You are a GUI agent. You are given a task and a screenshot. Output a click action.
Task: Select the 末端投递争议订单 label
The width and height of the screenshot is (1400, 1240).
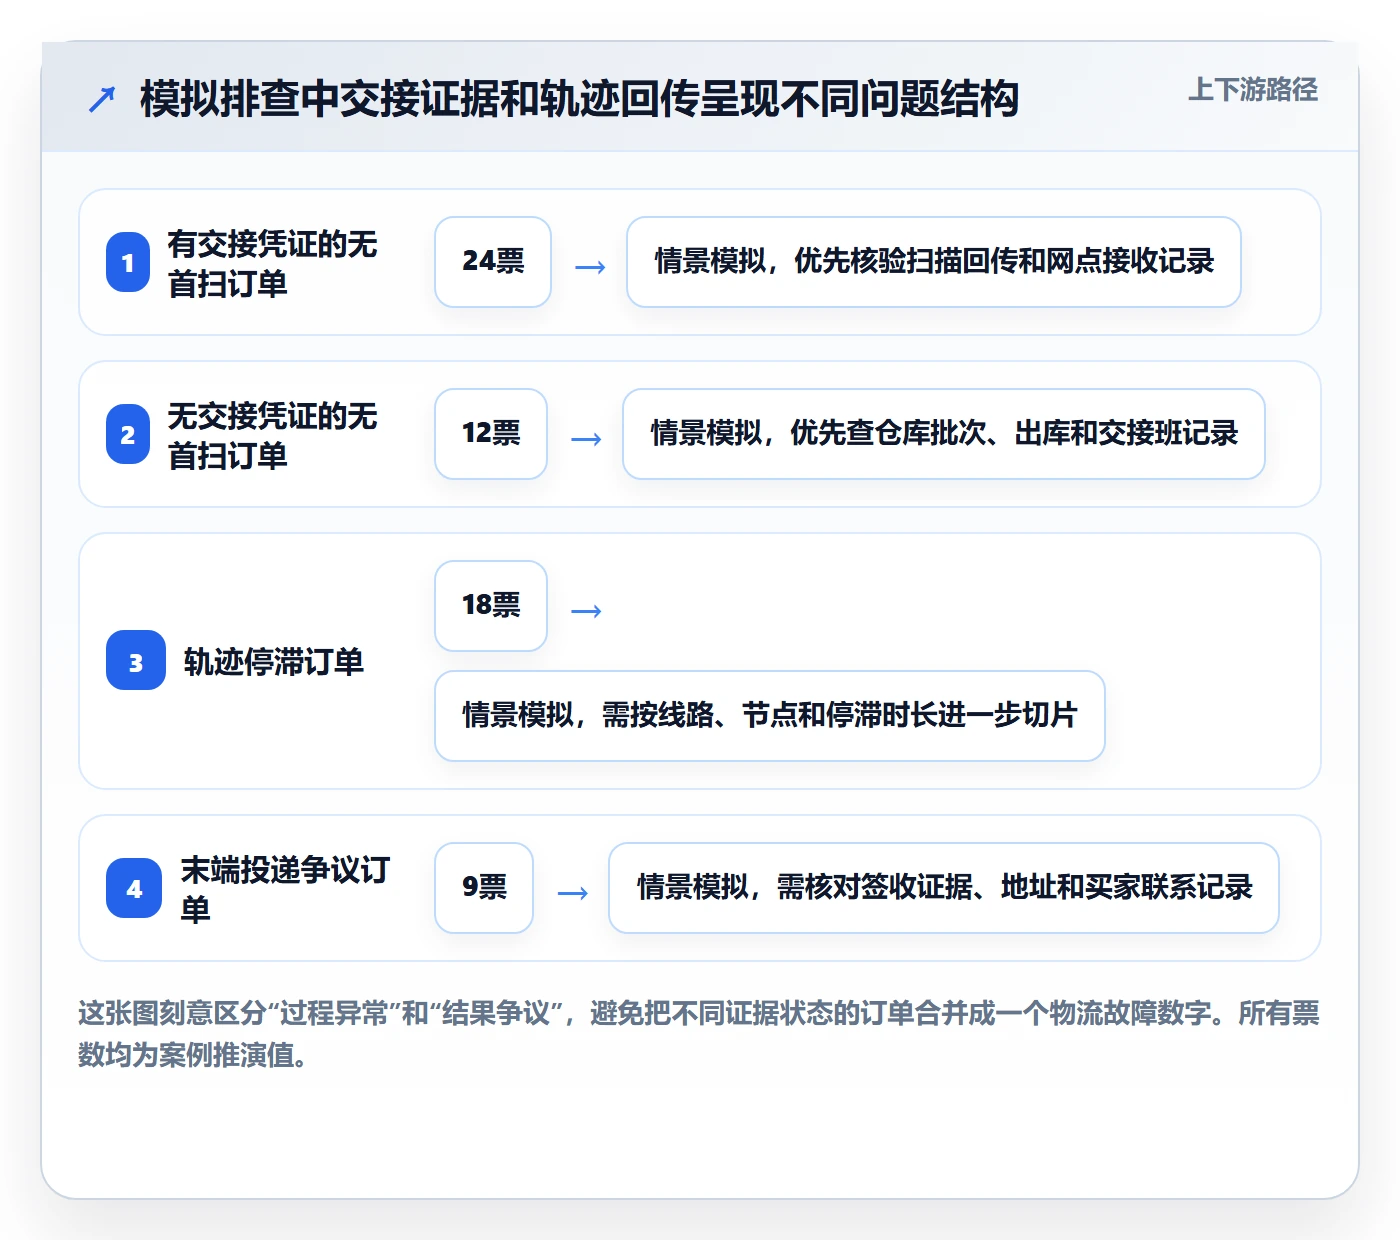[x=286, y=889]
